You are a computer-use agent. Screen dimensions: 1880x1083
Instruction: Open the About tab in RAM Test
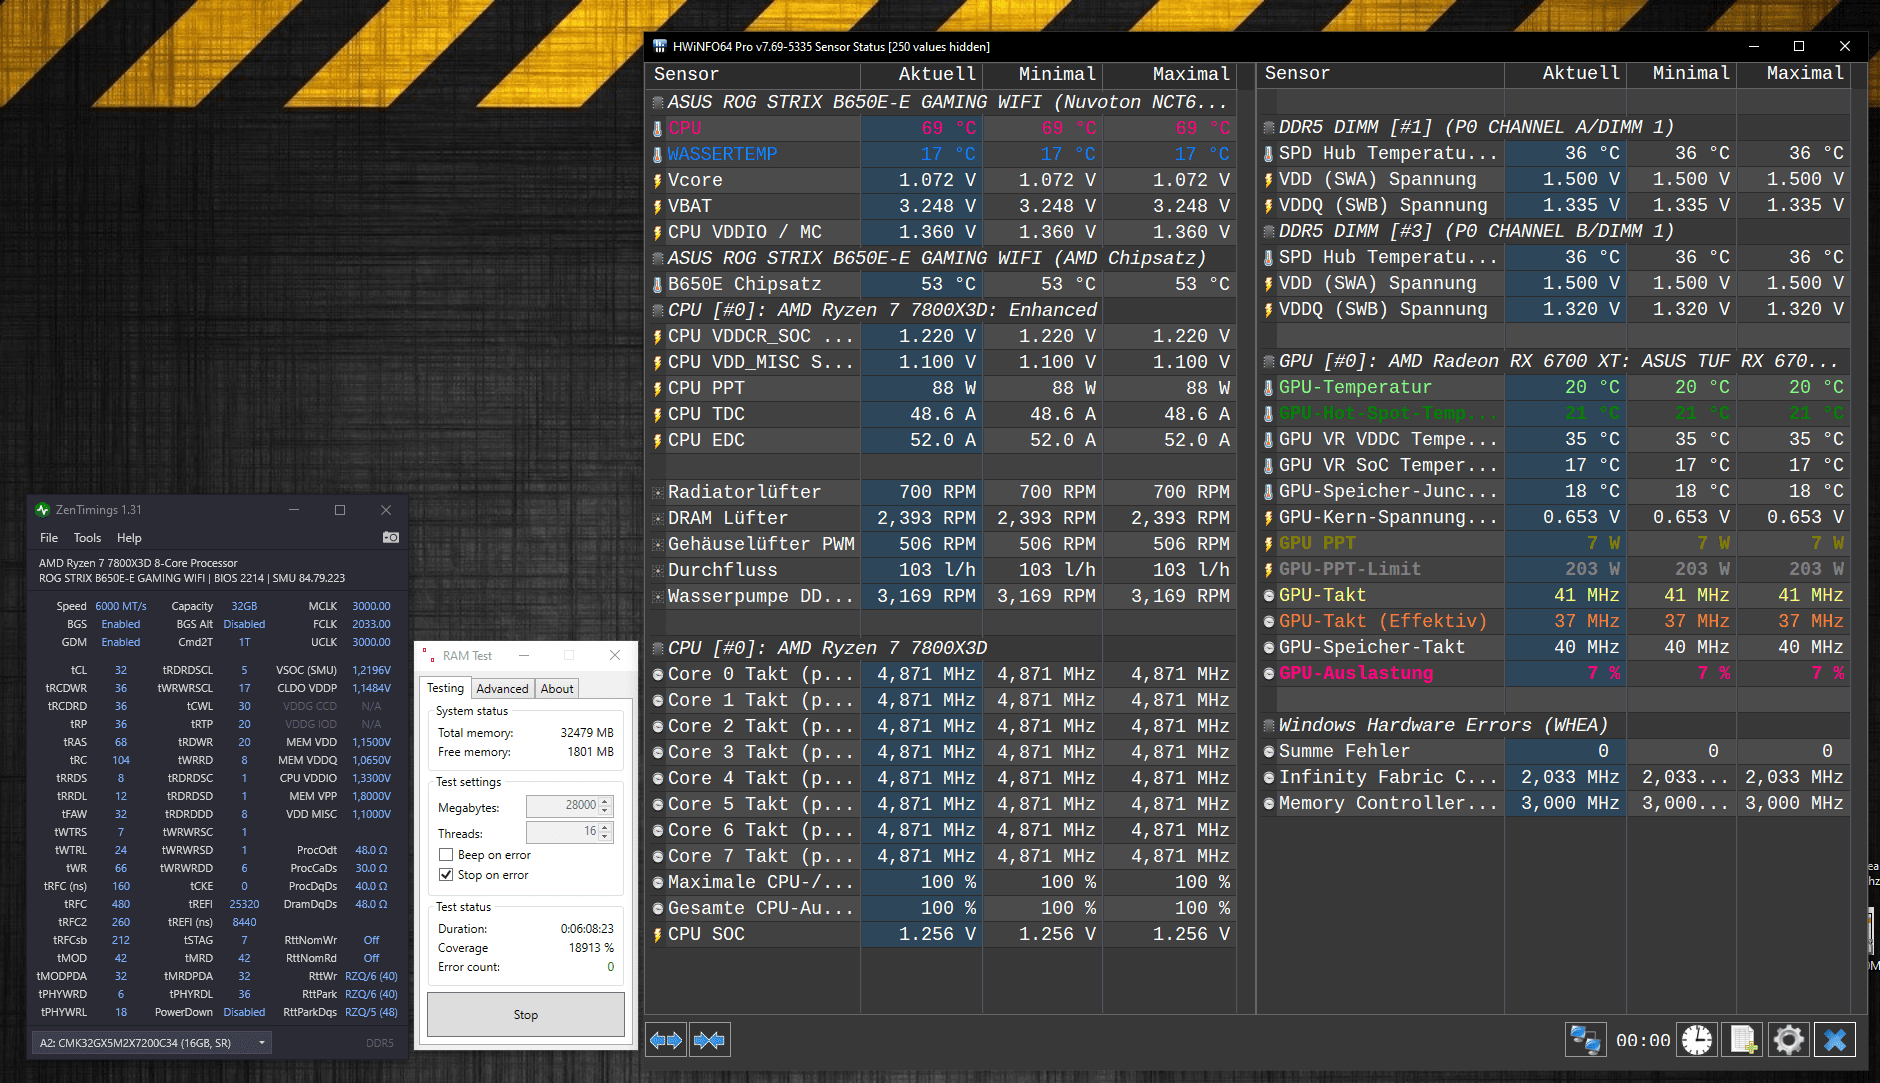tap(557, 689)
